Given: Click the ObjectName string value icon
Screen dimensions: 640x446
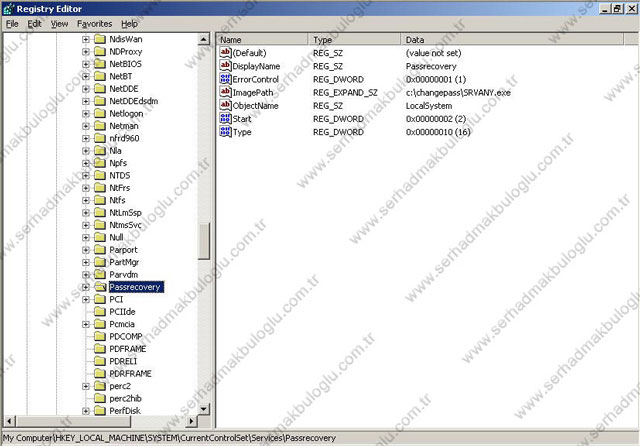Looking at the screenshot, I should pos(225,105).
